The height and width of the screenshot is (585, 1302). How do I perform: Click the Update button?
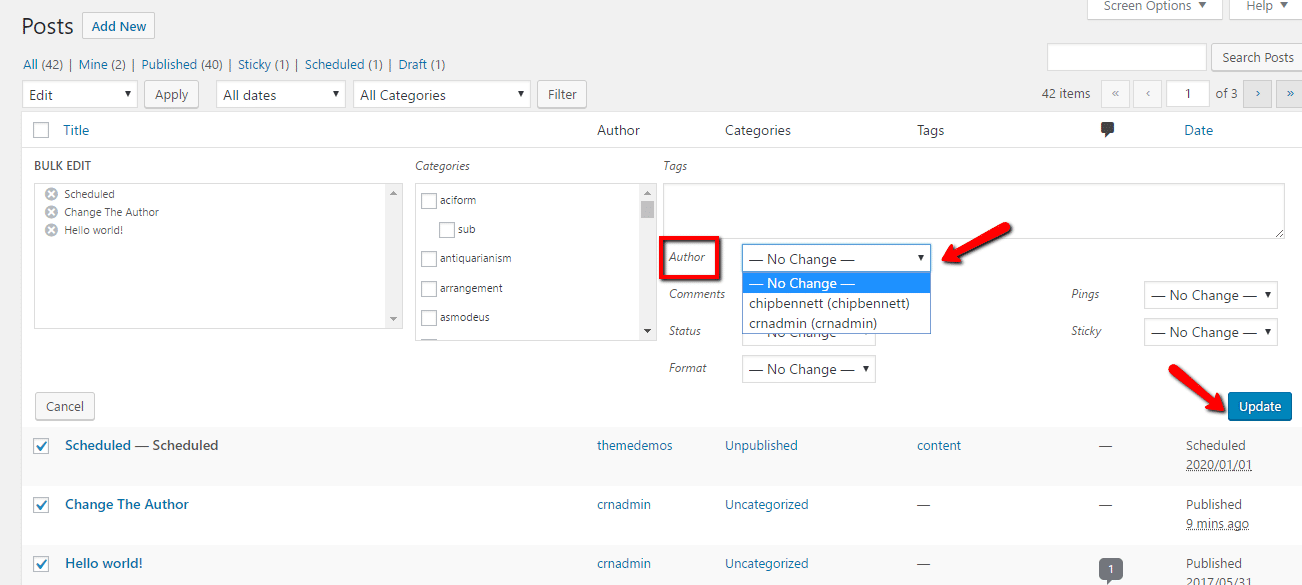[x=1259, y=406]
